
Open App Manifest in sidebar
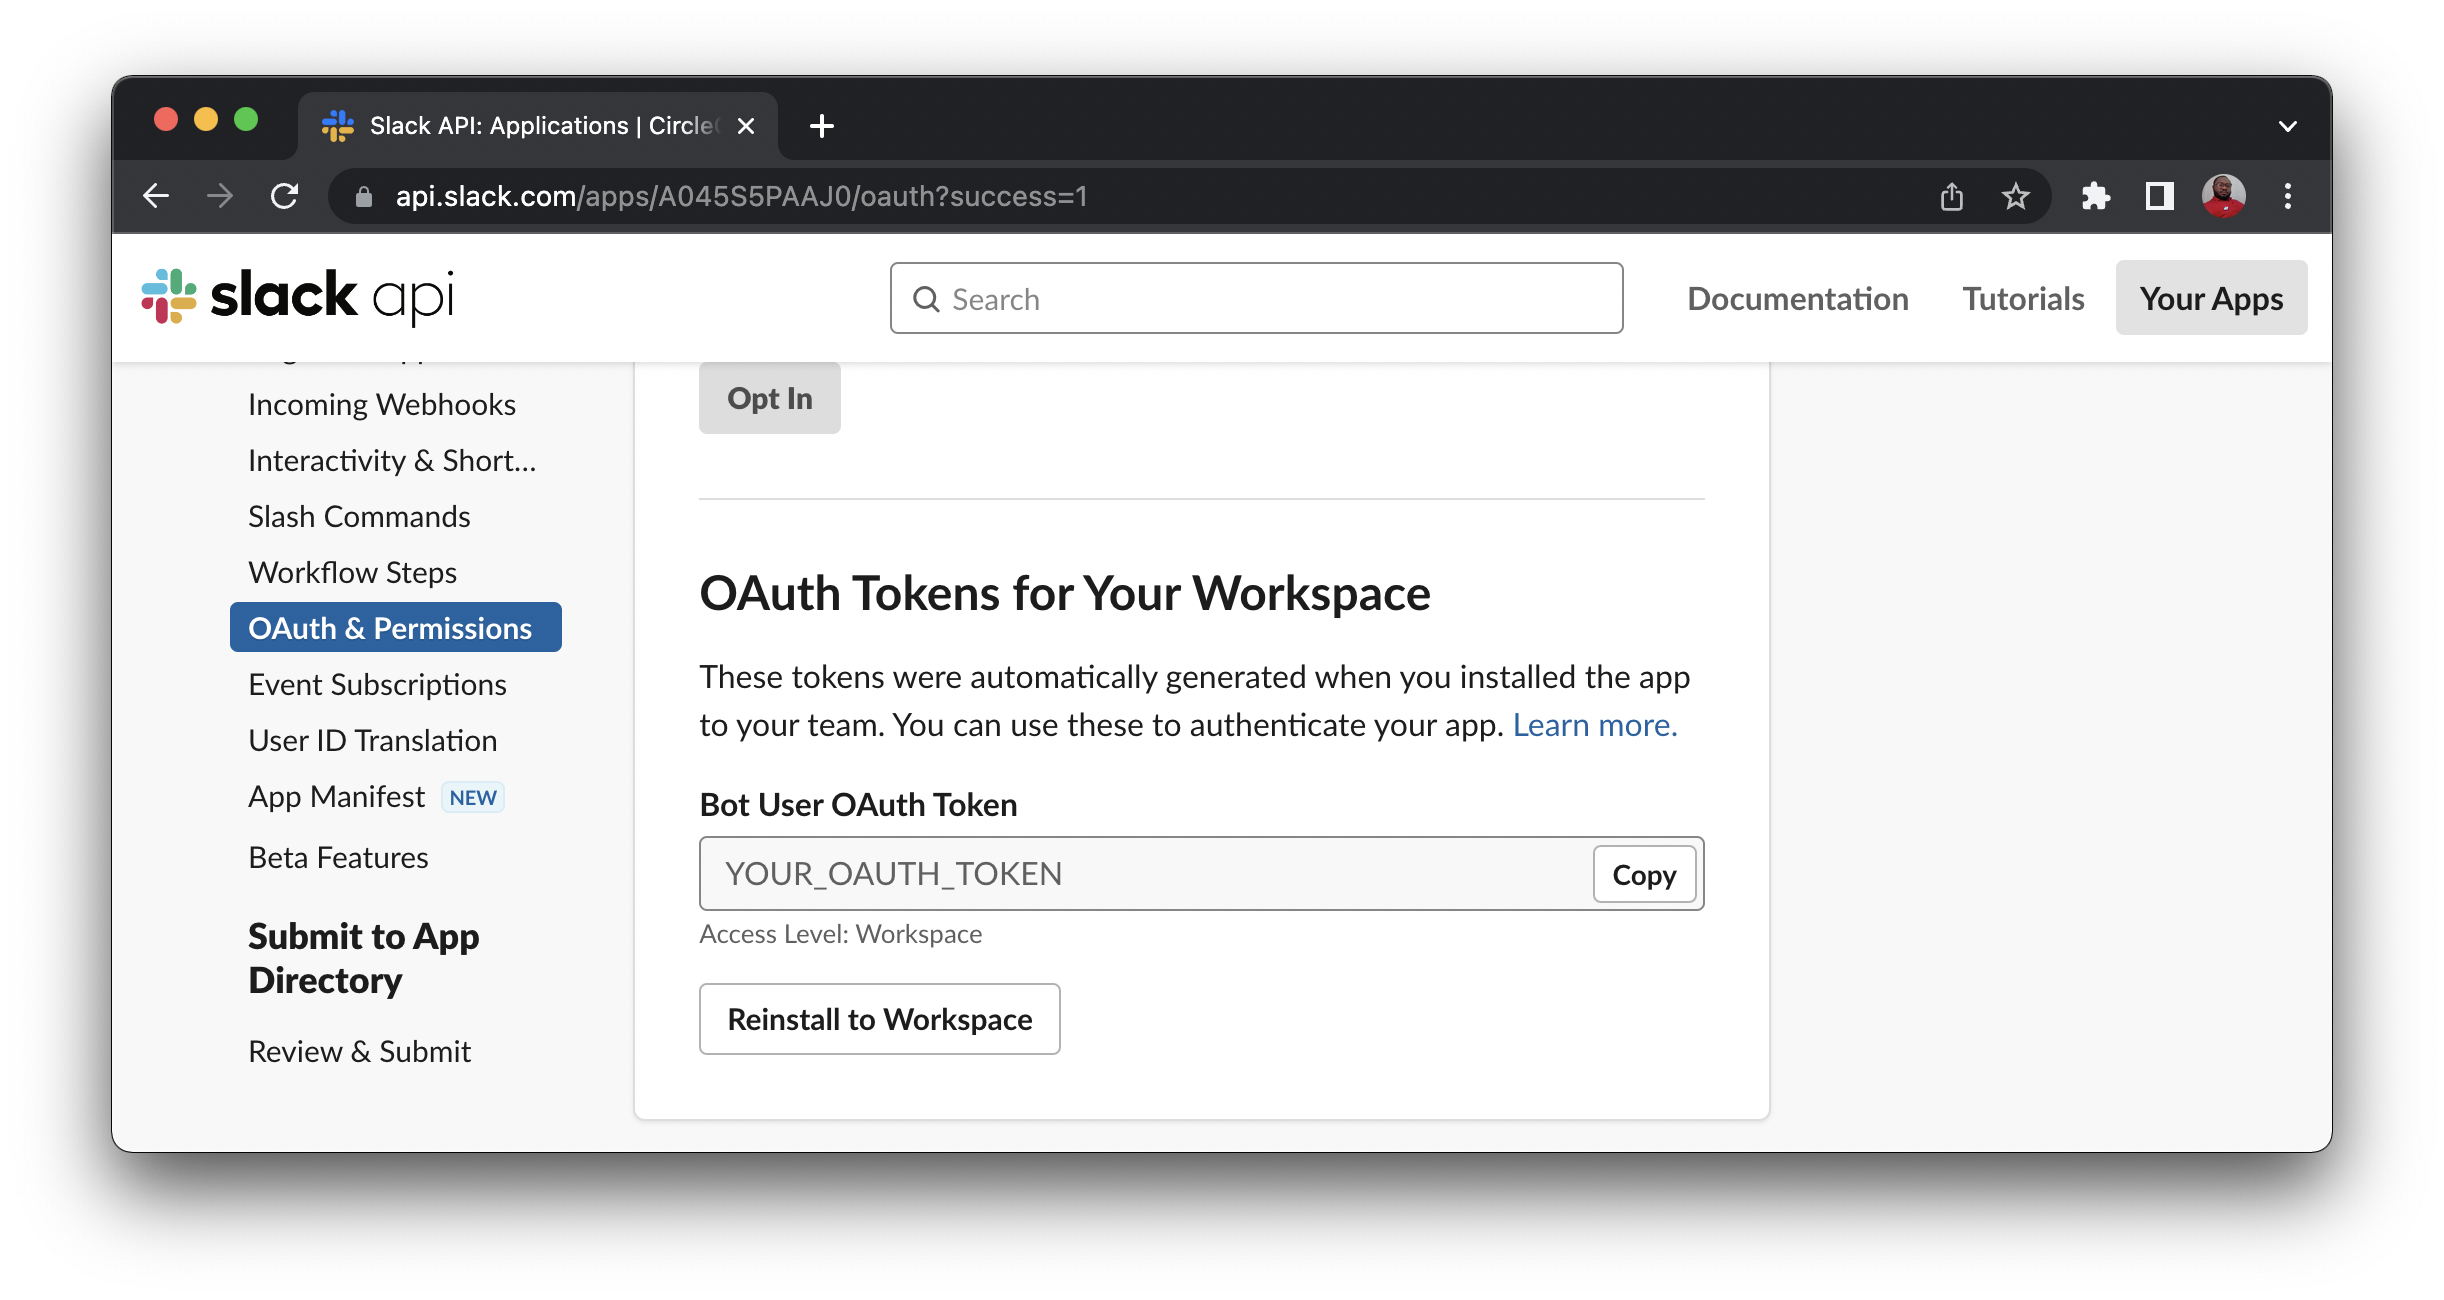[x=336, y=796]
